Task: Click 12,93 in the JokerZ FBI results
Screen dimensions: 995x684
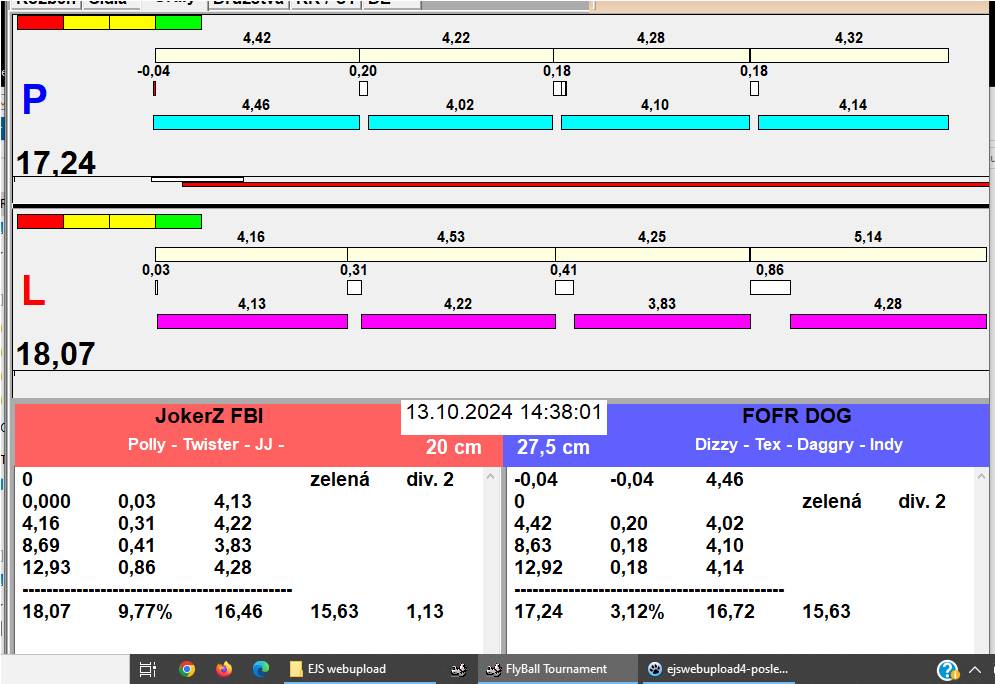Action: (x=46, y=568)
